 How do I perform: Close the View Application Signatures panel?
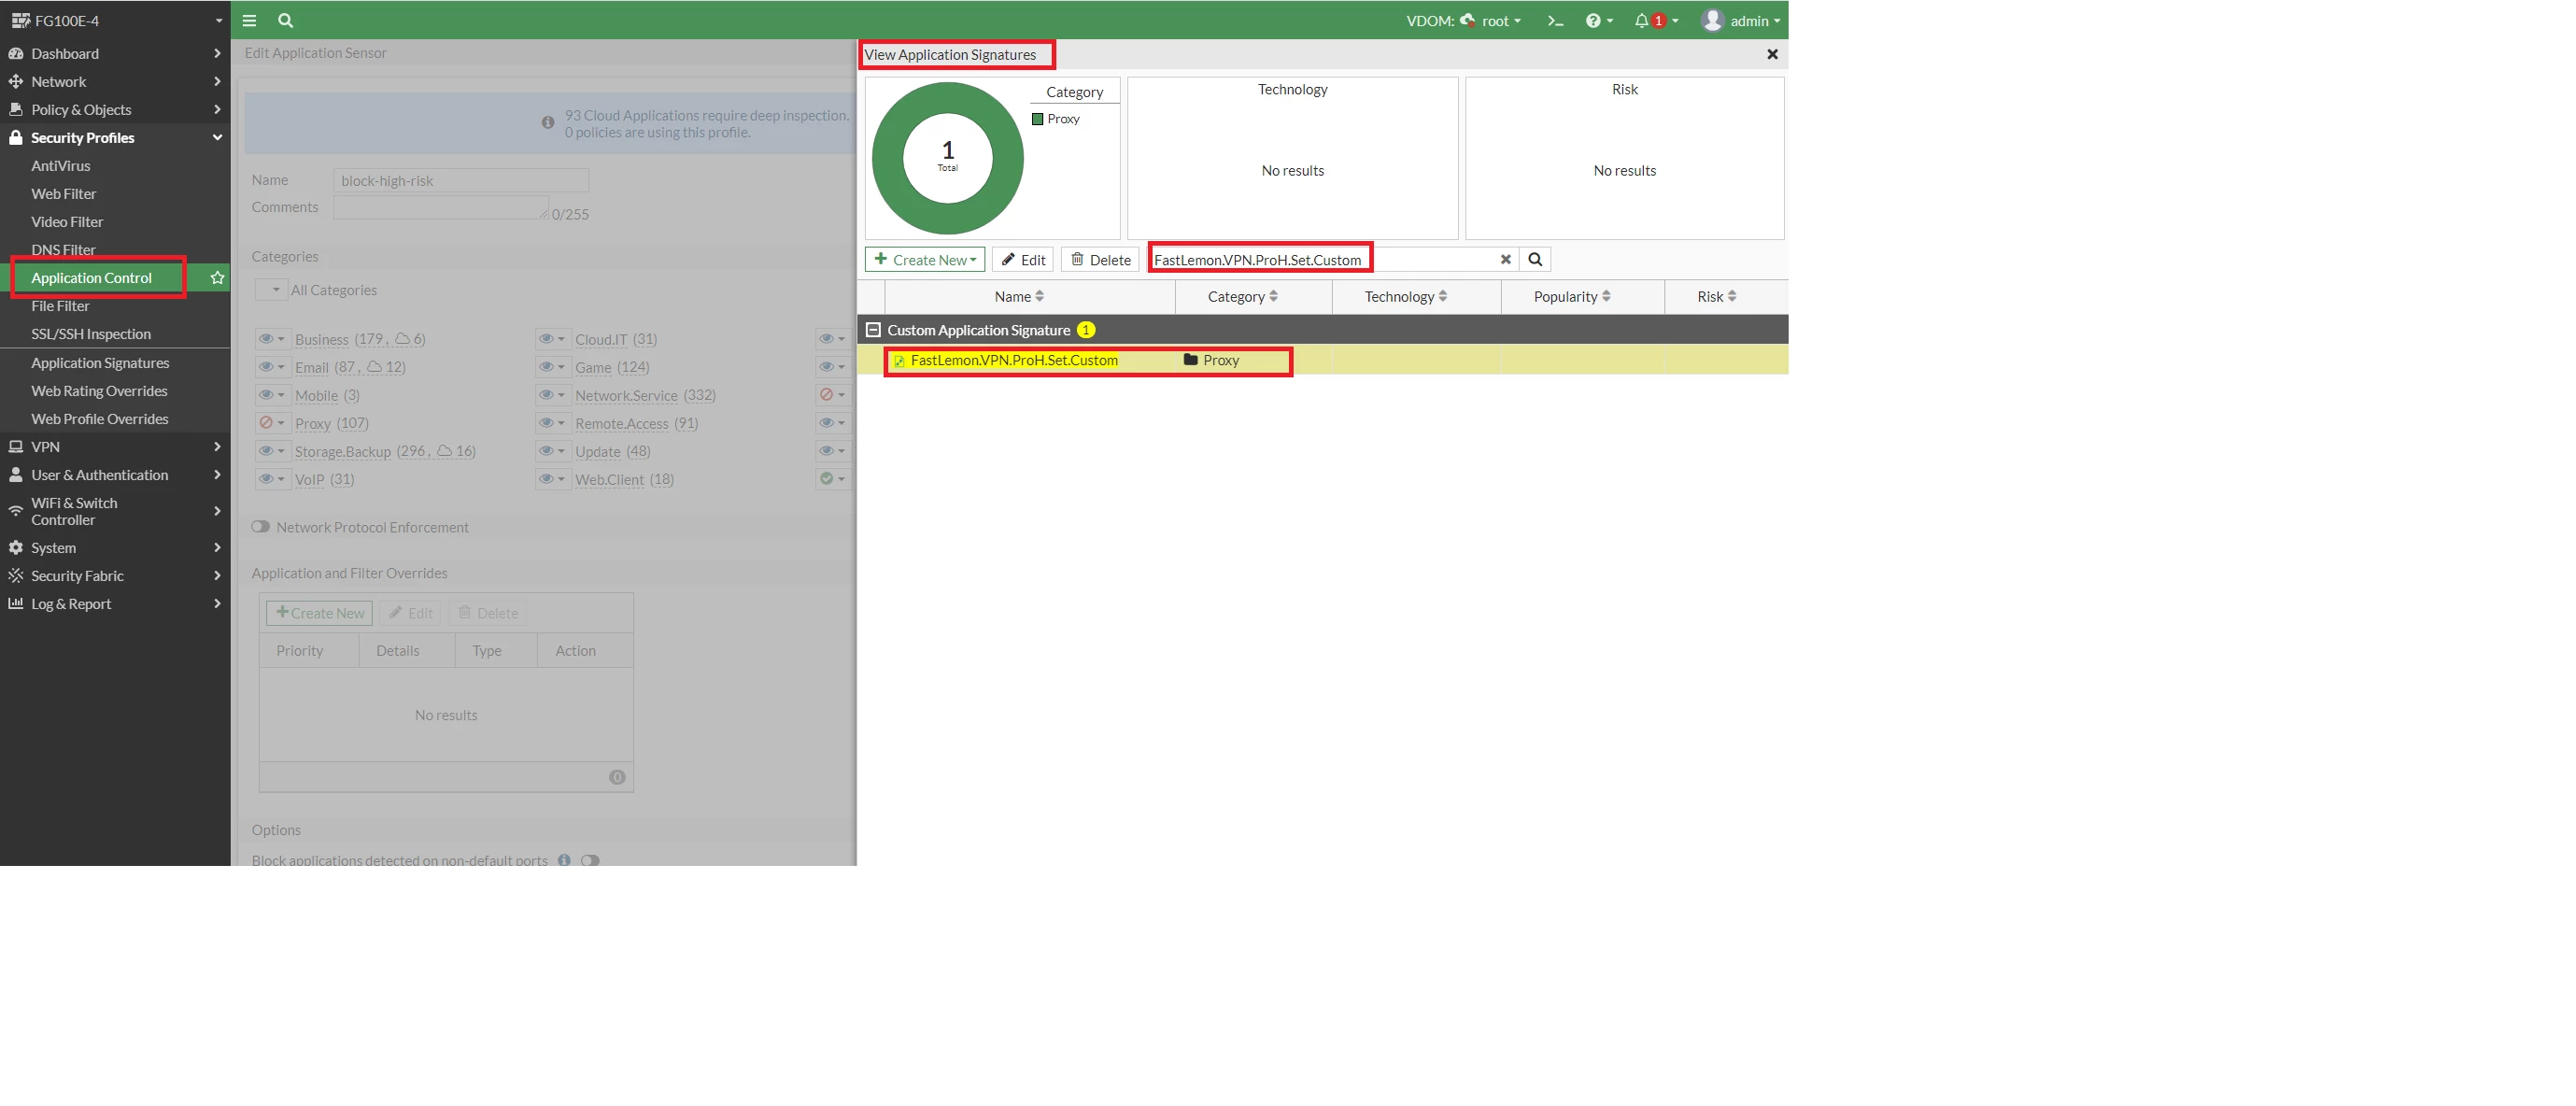1772,54
